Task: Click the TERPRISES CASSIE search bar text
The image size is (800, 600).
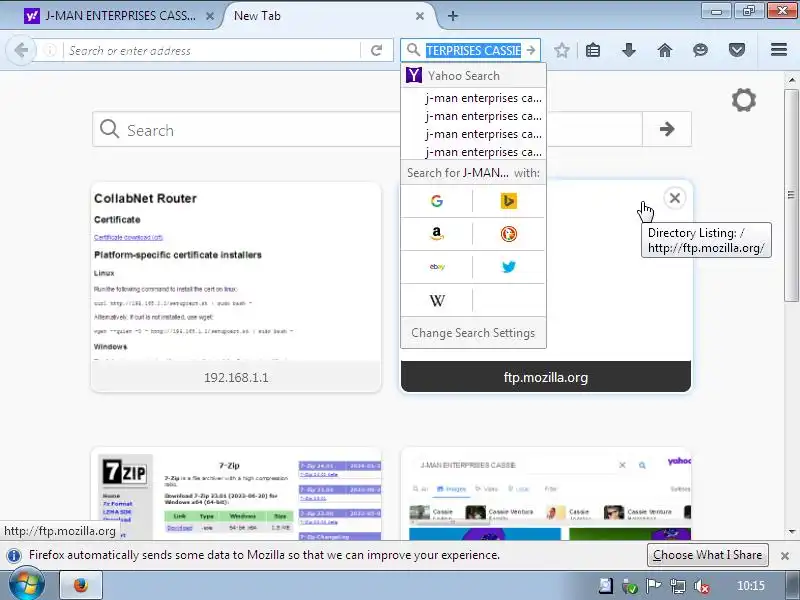Action: coord(473,51)
